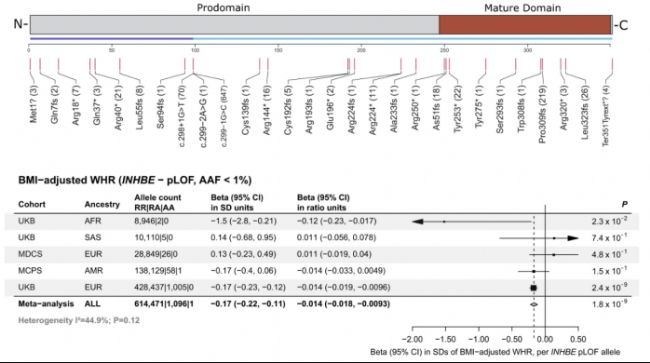The width and height of the screenshot is (650, 363).
Task: Click the Cohort column header
Action: pos(32,204)
